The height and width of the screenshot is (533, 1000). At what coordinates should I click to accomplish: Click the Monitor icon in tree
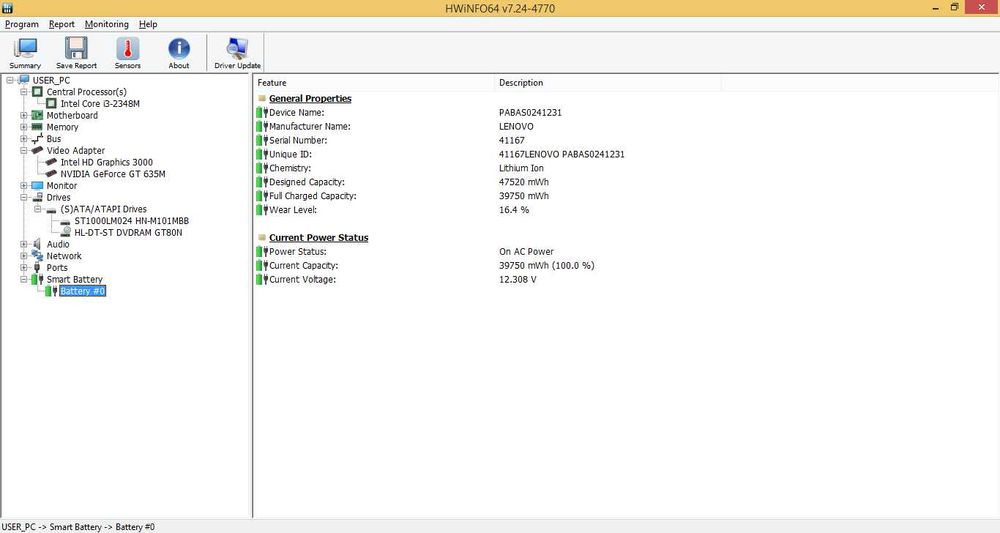(x=38, y=186)
